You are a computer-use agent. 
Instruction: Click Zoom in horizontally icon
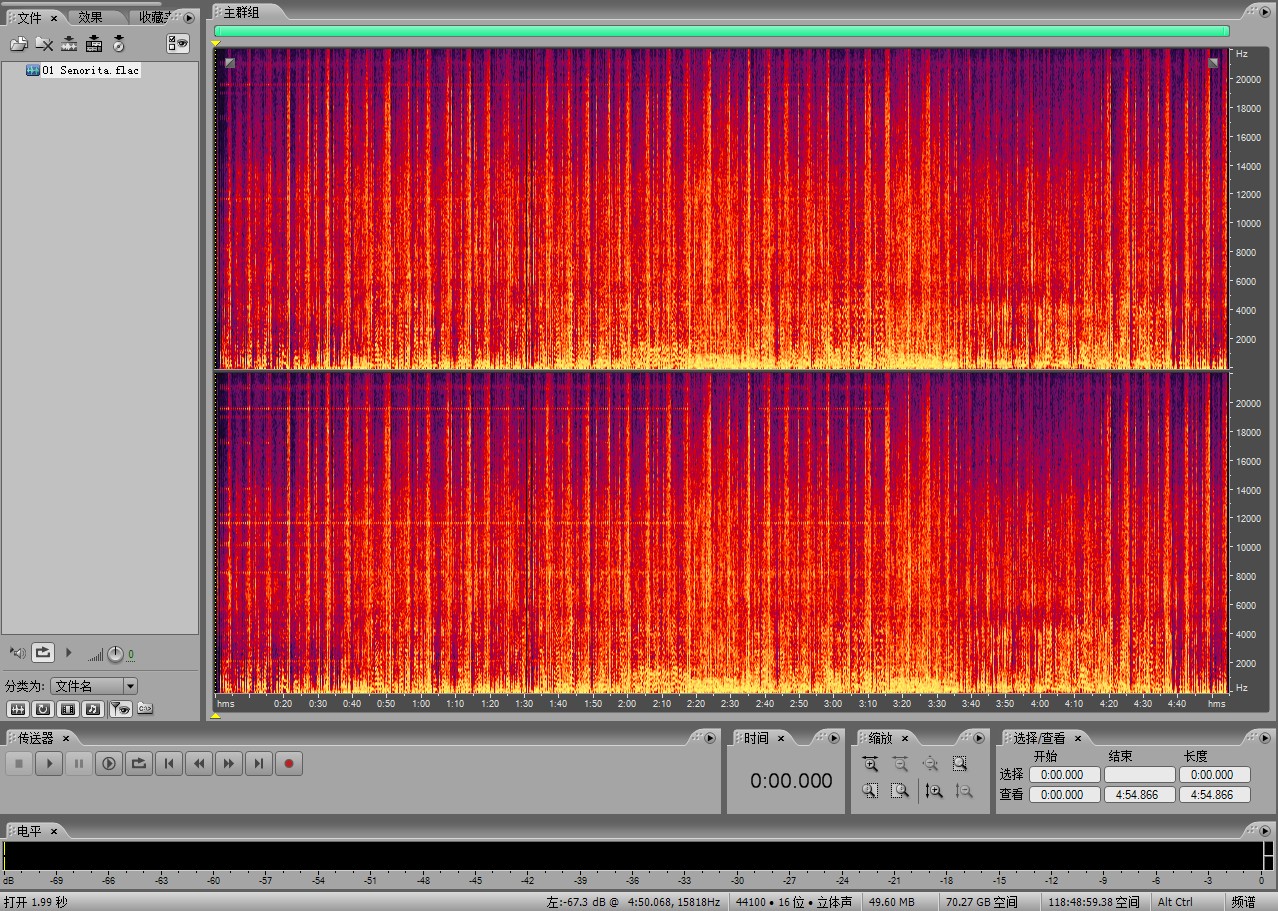click(x=870, y=764)
